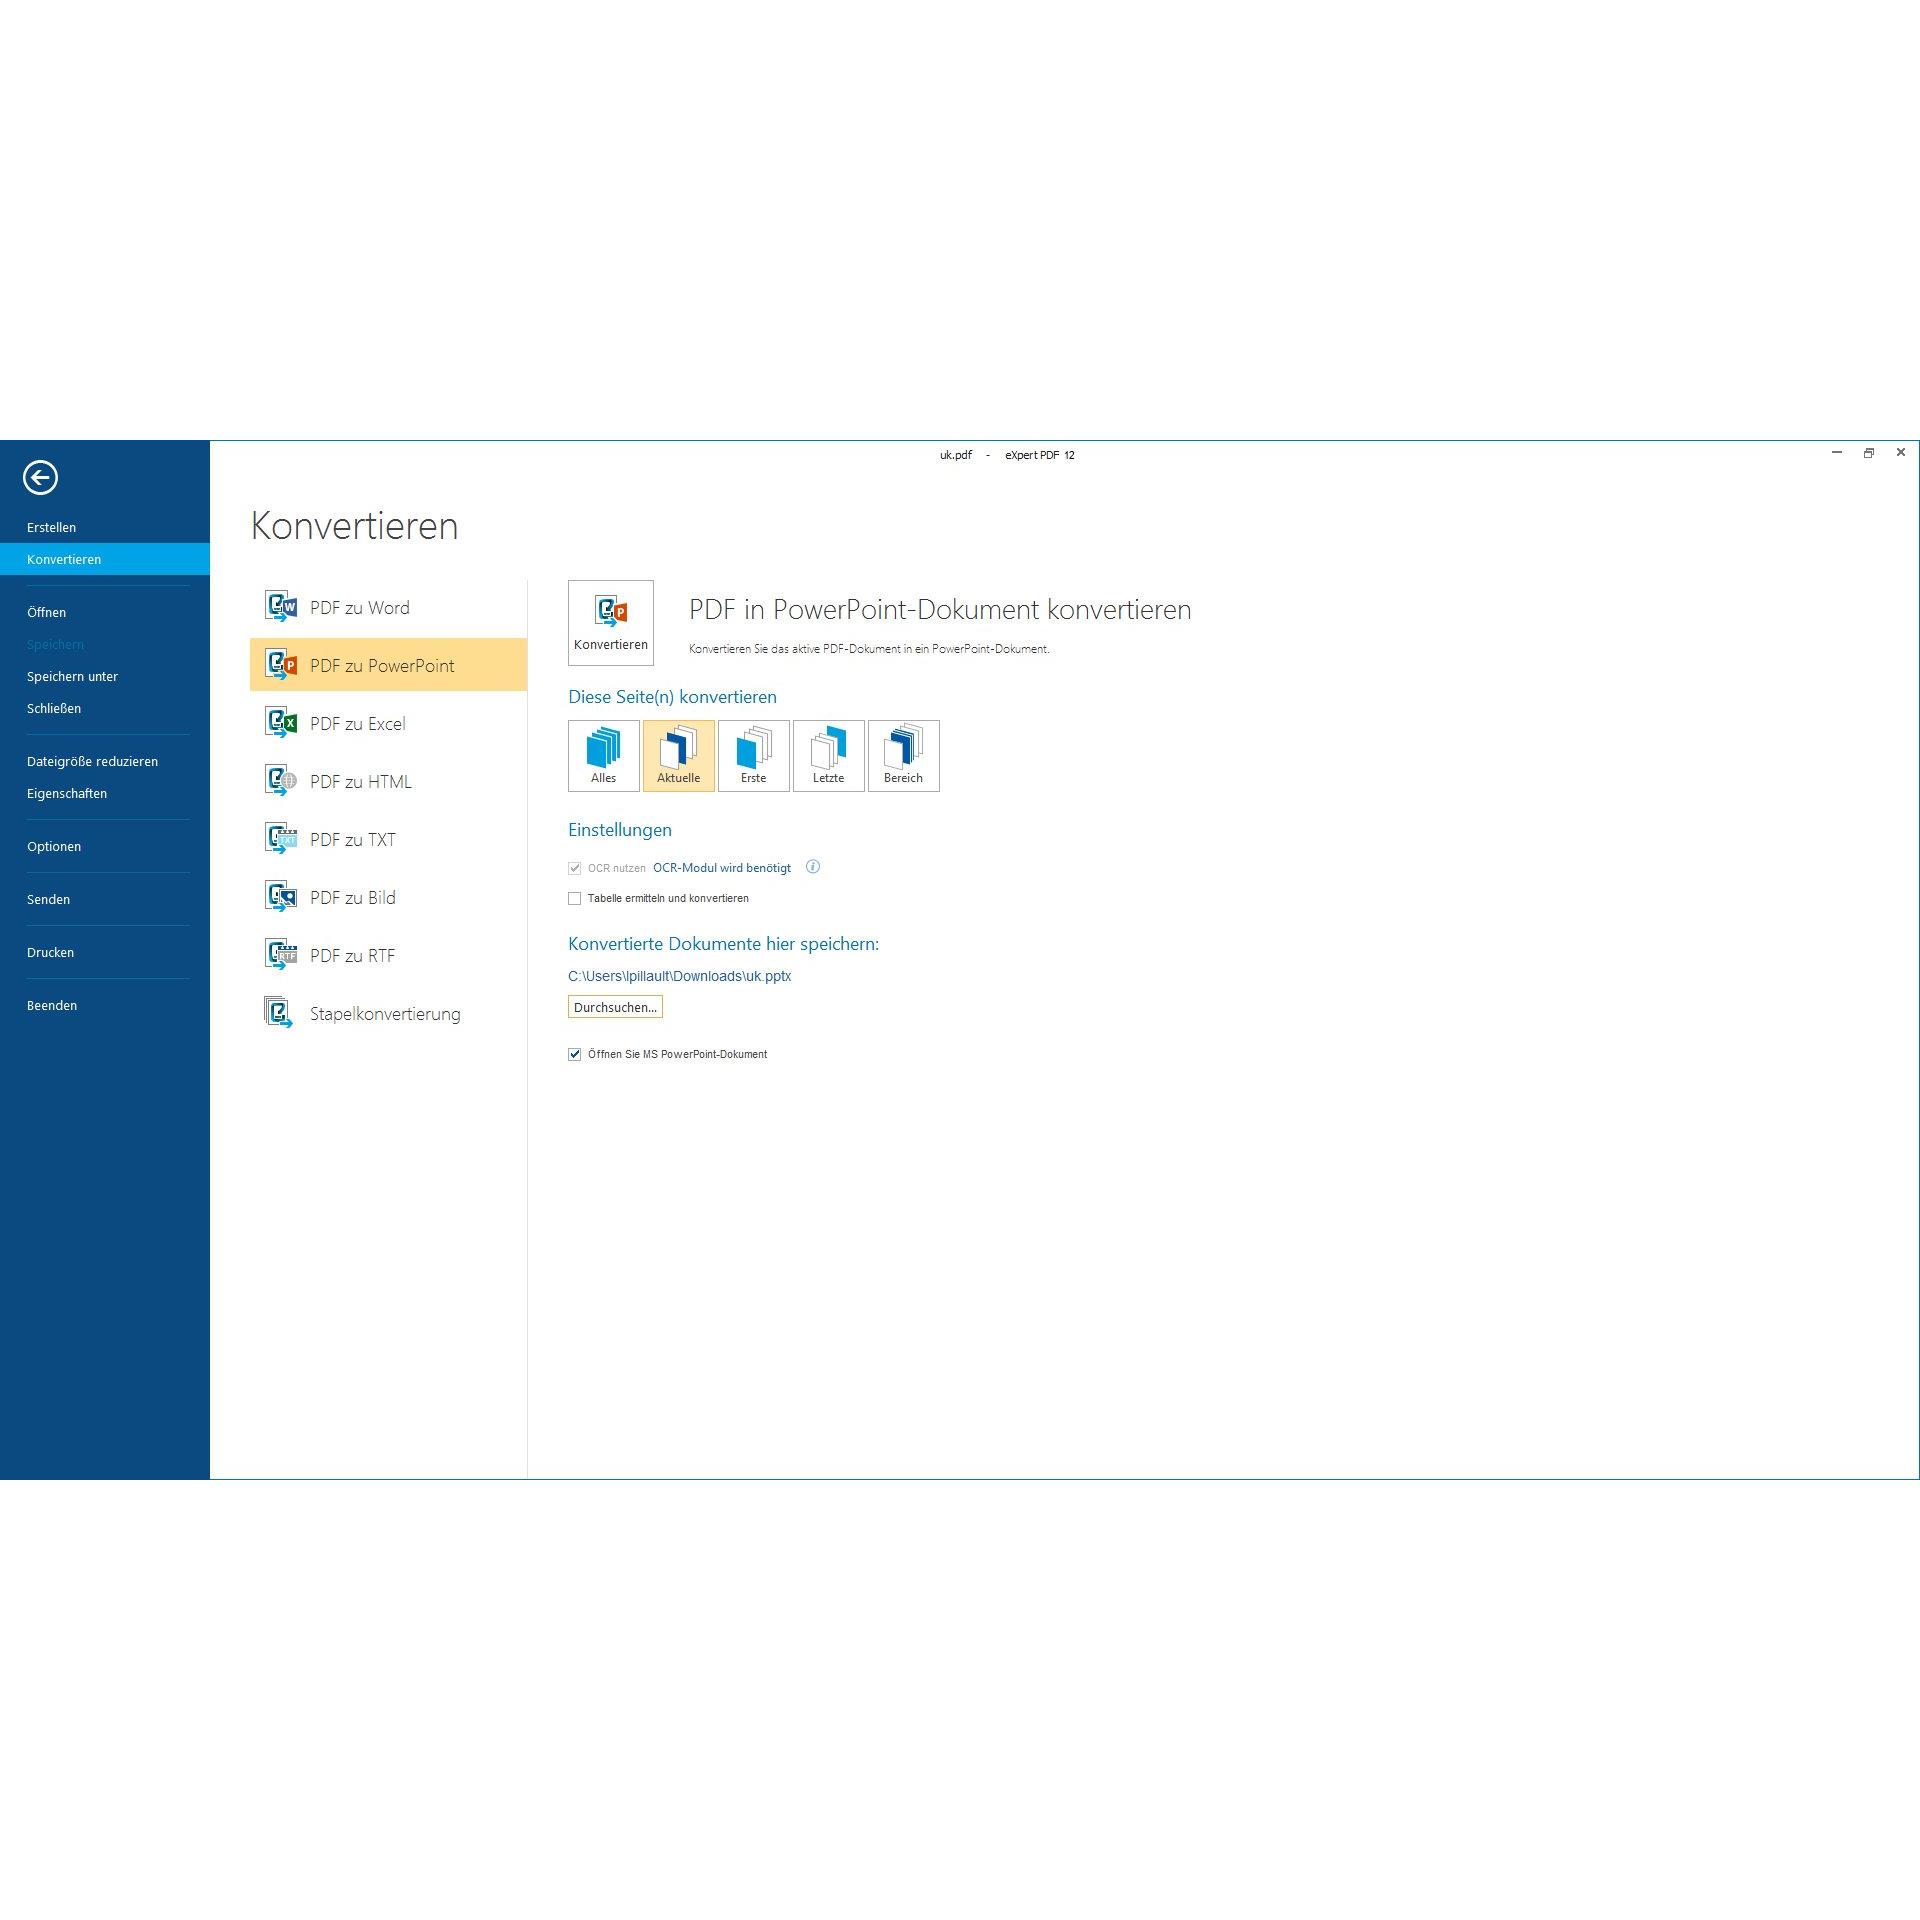Select PDF zu Bild conversion icon

point(281,897)
